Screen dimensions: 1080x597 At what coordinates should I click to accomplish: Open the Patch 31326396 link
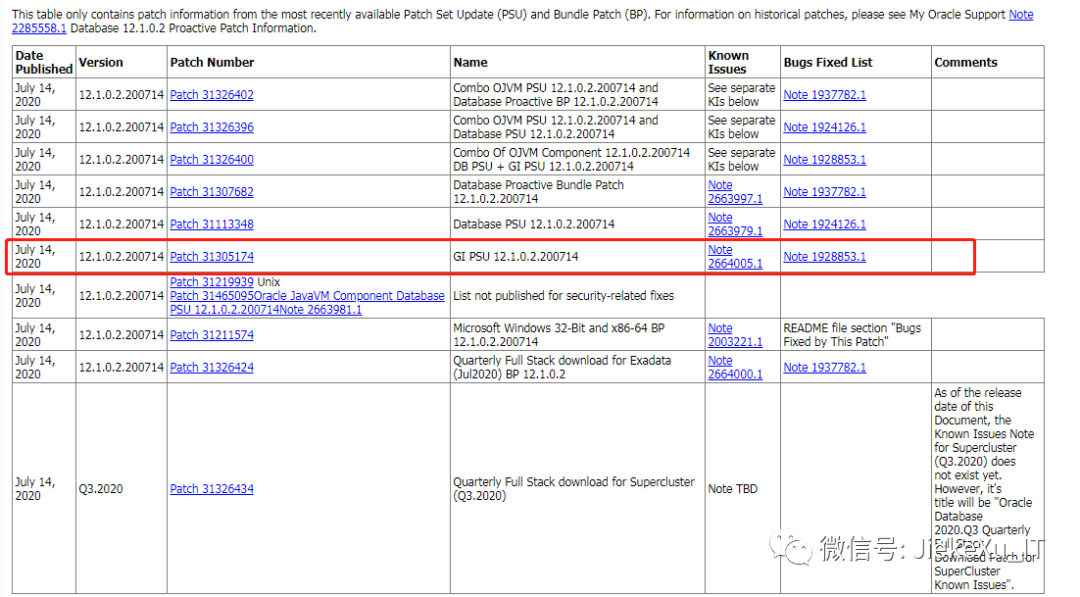pos(211,127)
